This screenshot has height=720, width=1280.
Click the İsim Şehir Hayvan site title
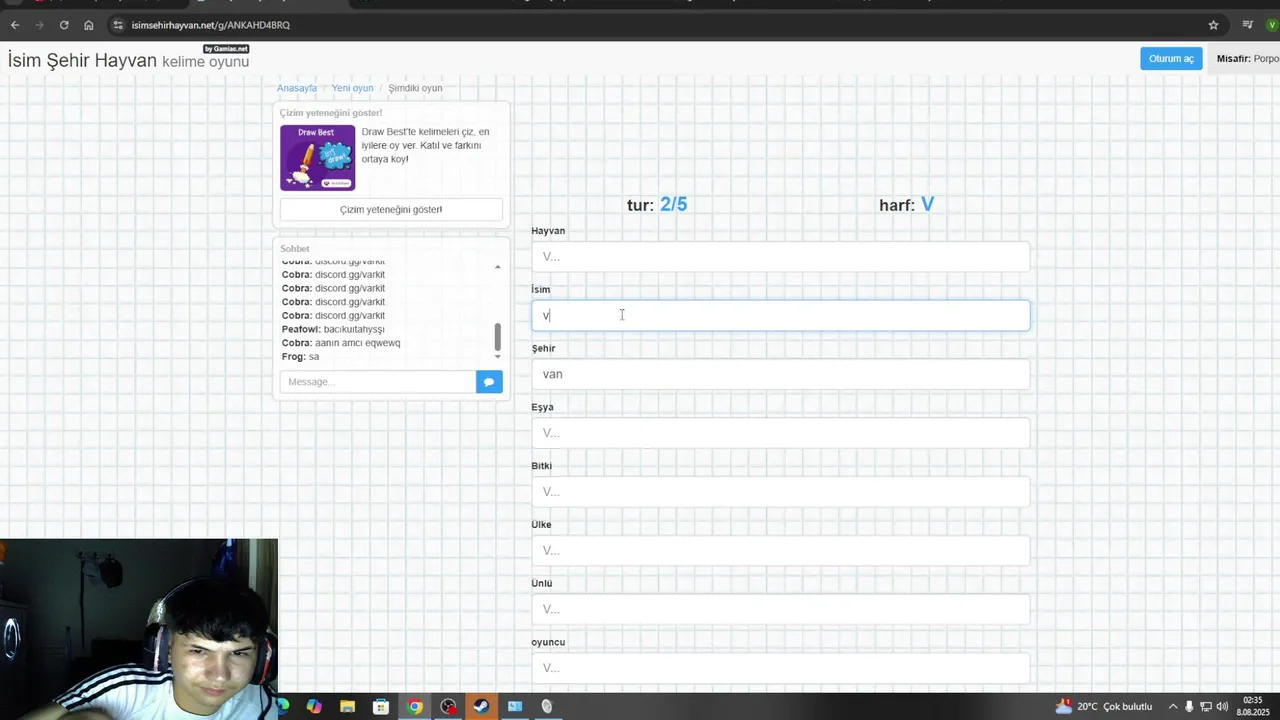[x=82, y=61]
